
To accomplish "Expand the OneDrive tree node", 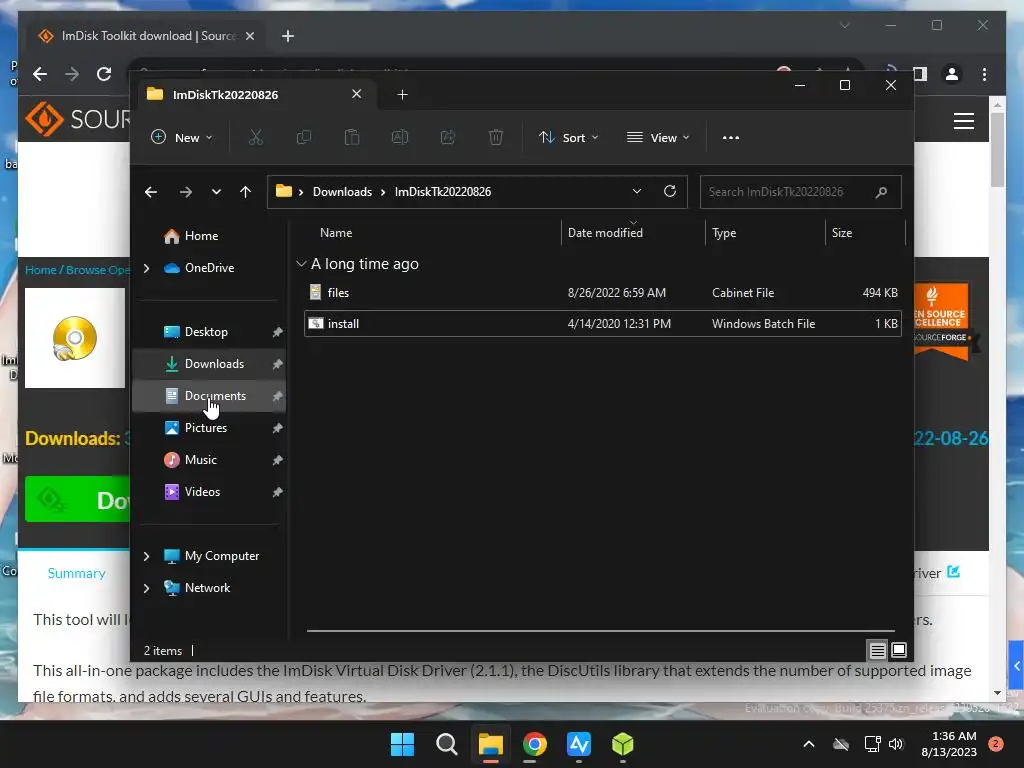I will 146,268.
